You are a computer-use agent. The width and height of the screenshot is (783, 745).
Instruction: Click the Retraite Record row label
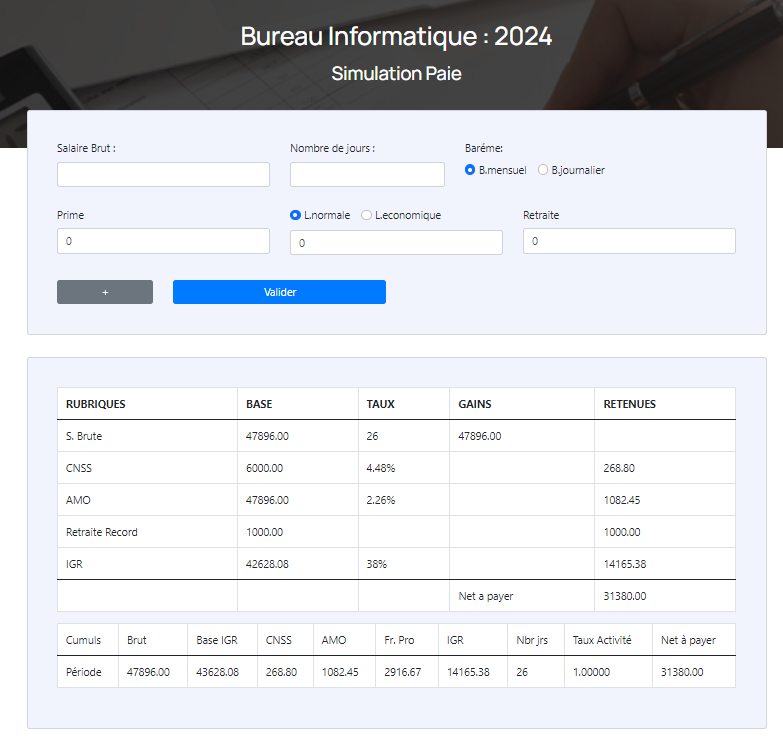pyautogui.click(x=101, y=532)
